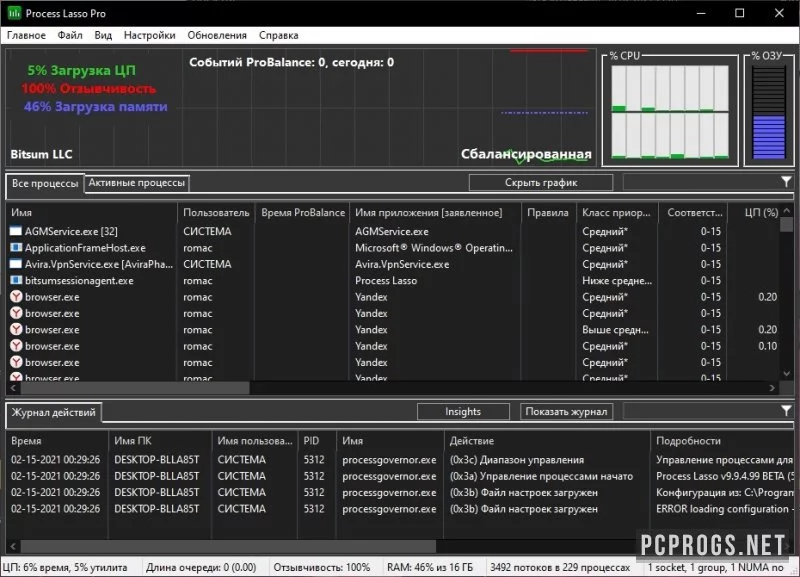
Task: Click 'Сбалансированная' power plan label on graph
Action: click(x=526, y=154)
